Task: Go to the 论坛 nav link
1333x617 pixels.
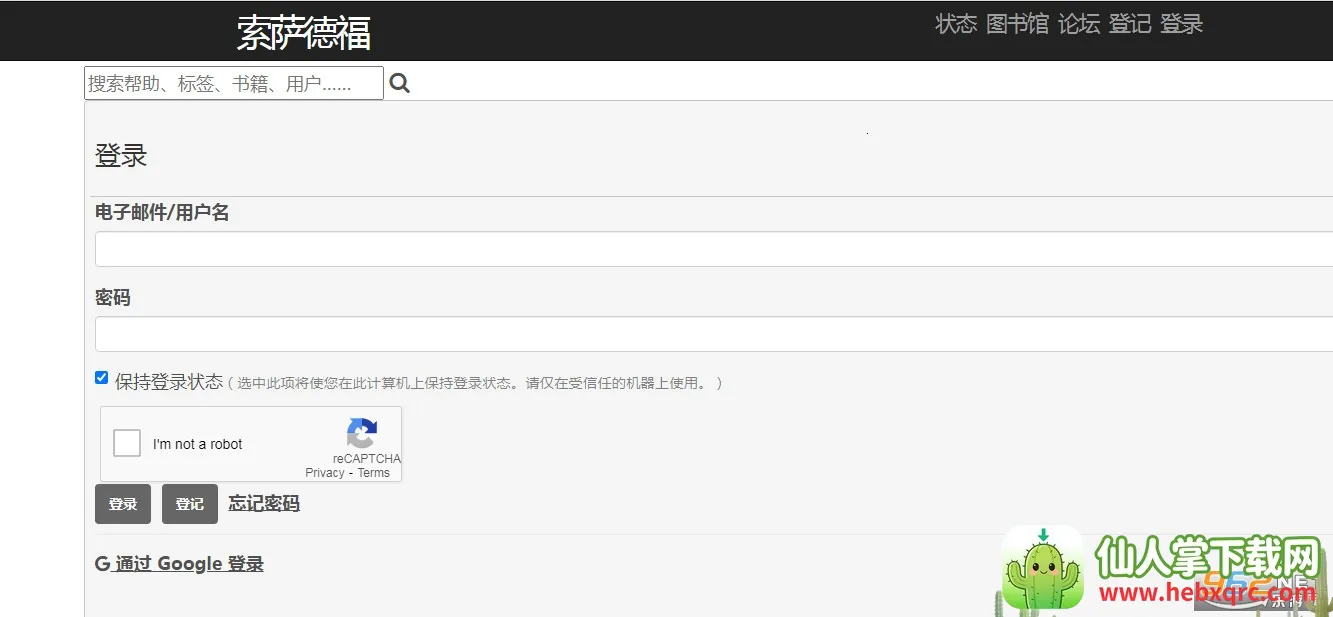Action: click(1079, 24)
